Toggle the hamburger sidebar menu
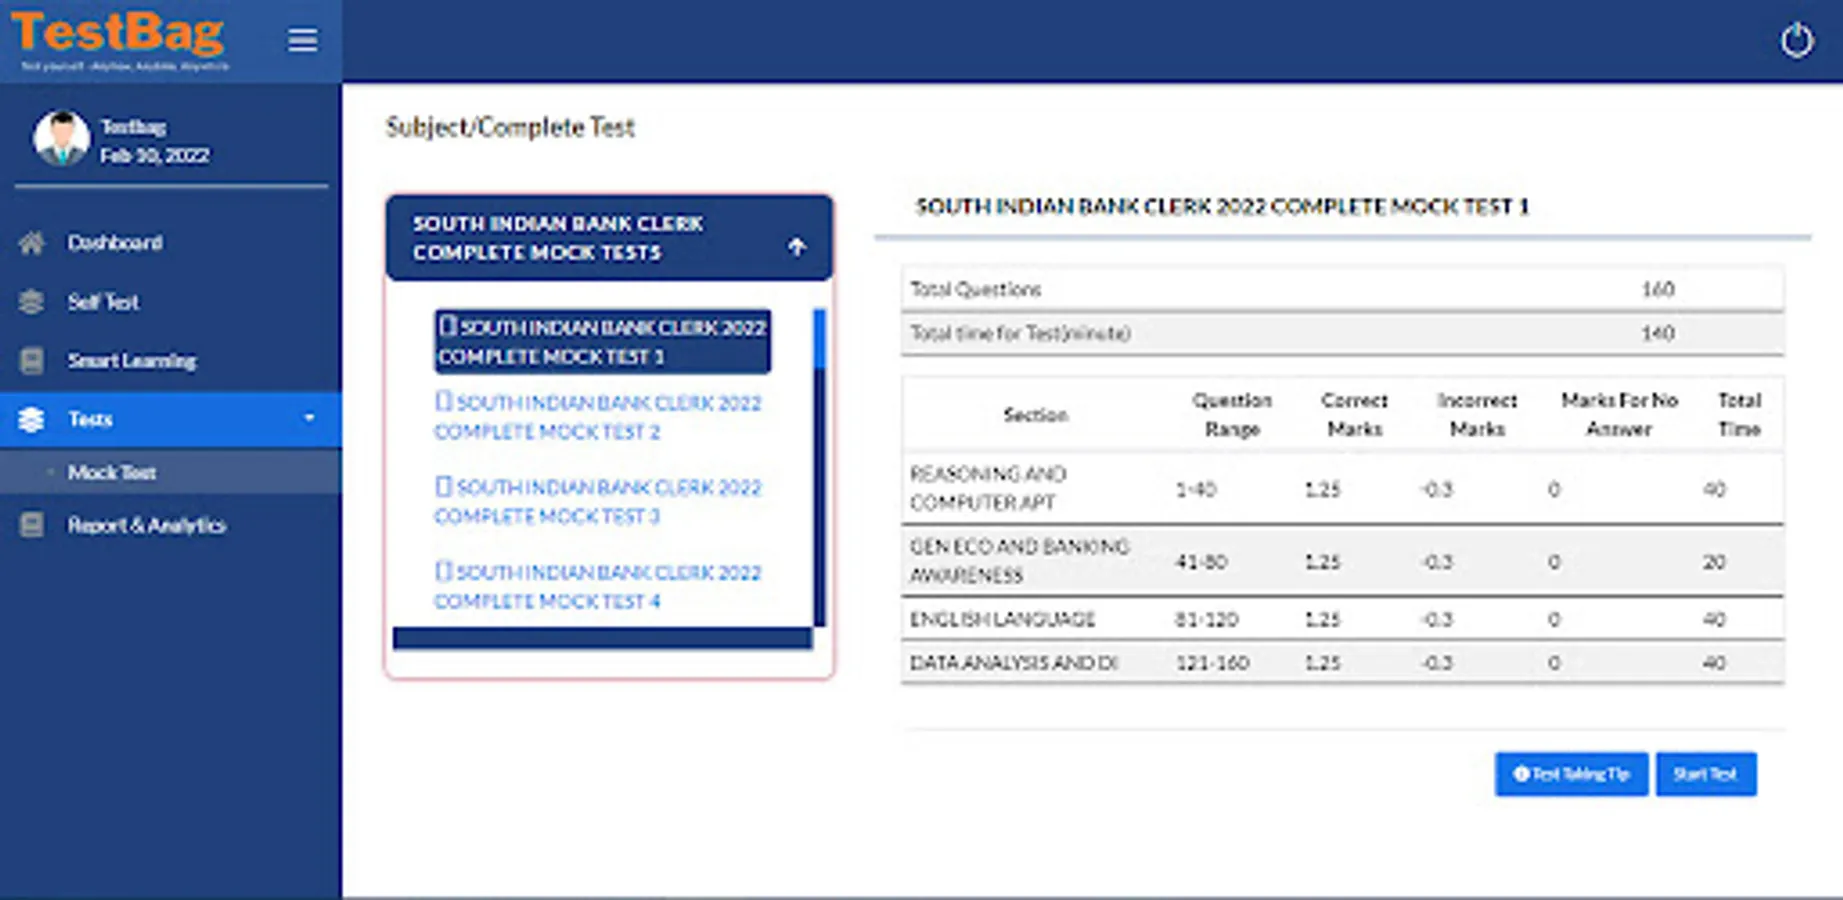This screenshot has width=1843, height=900. (x=302, y=40)
